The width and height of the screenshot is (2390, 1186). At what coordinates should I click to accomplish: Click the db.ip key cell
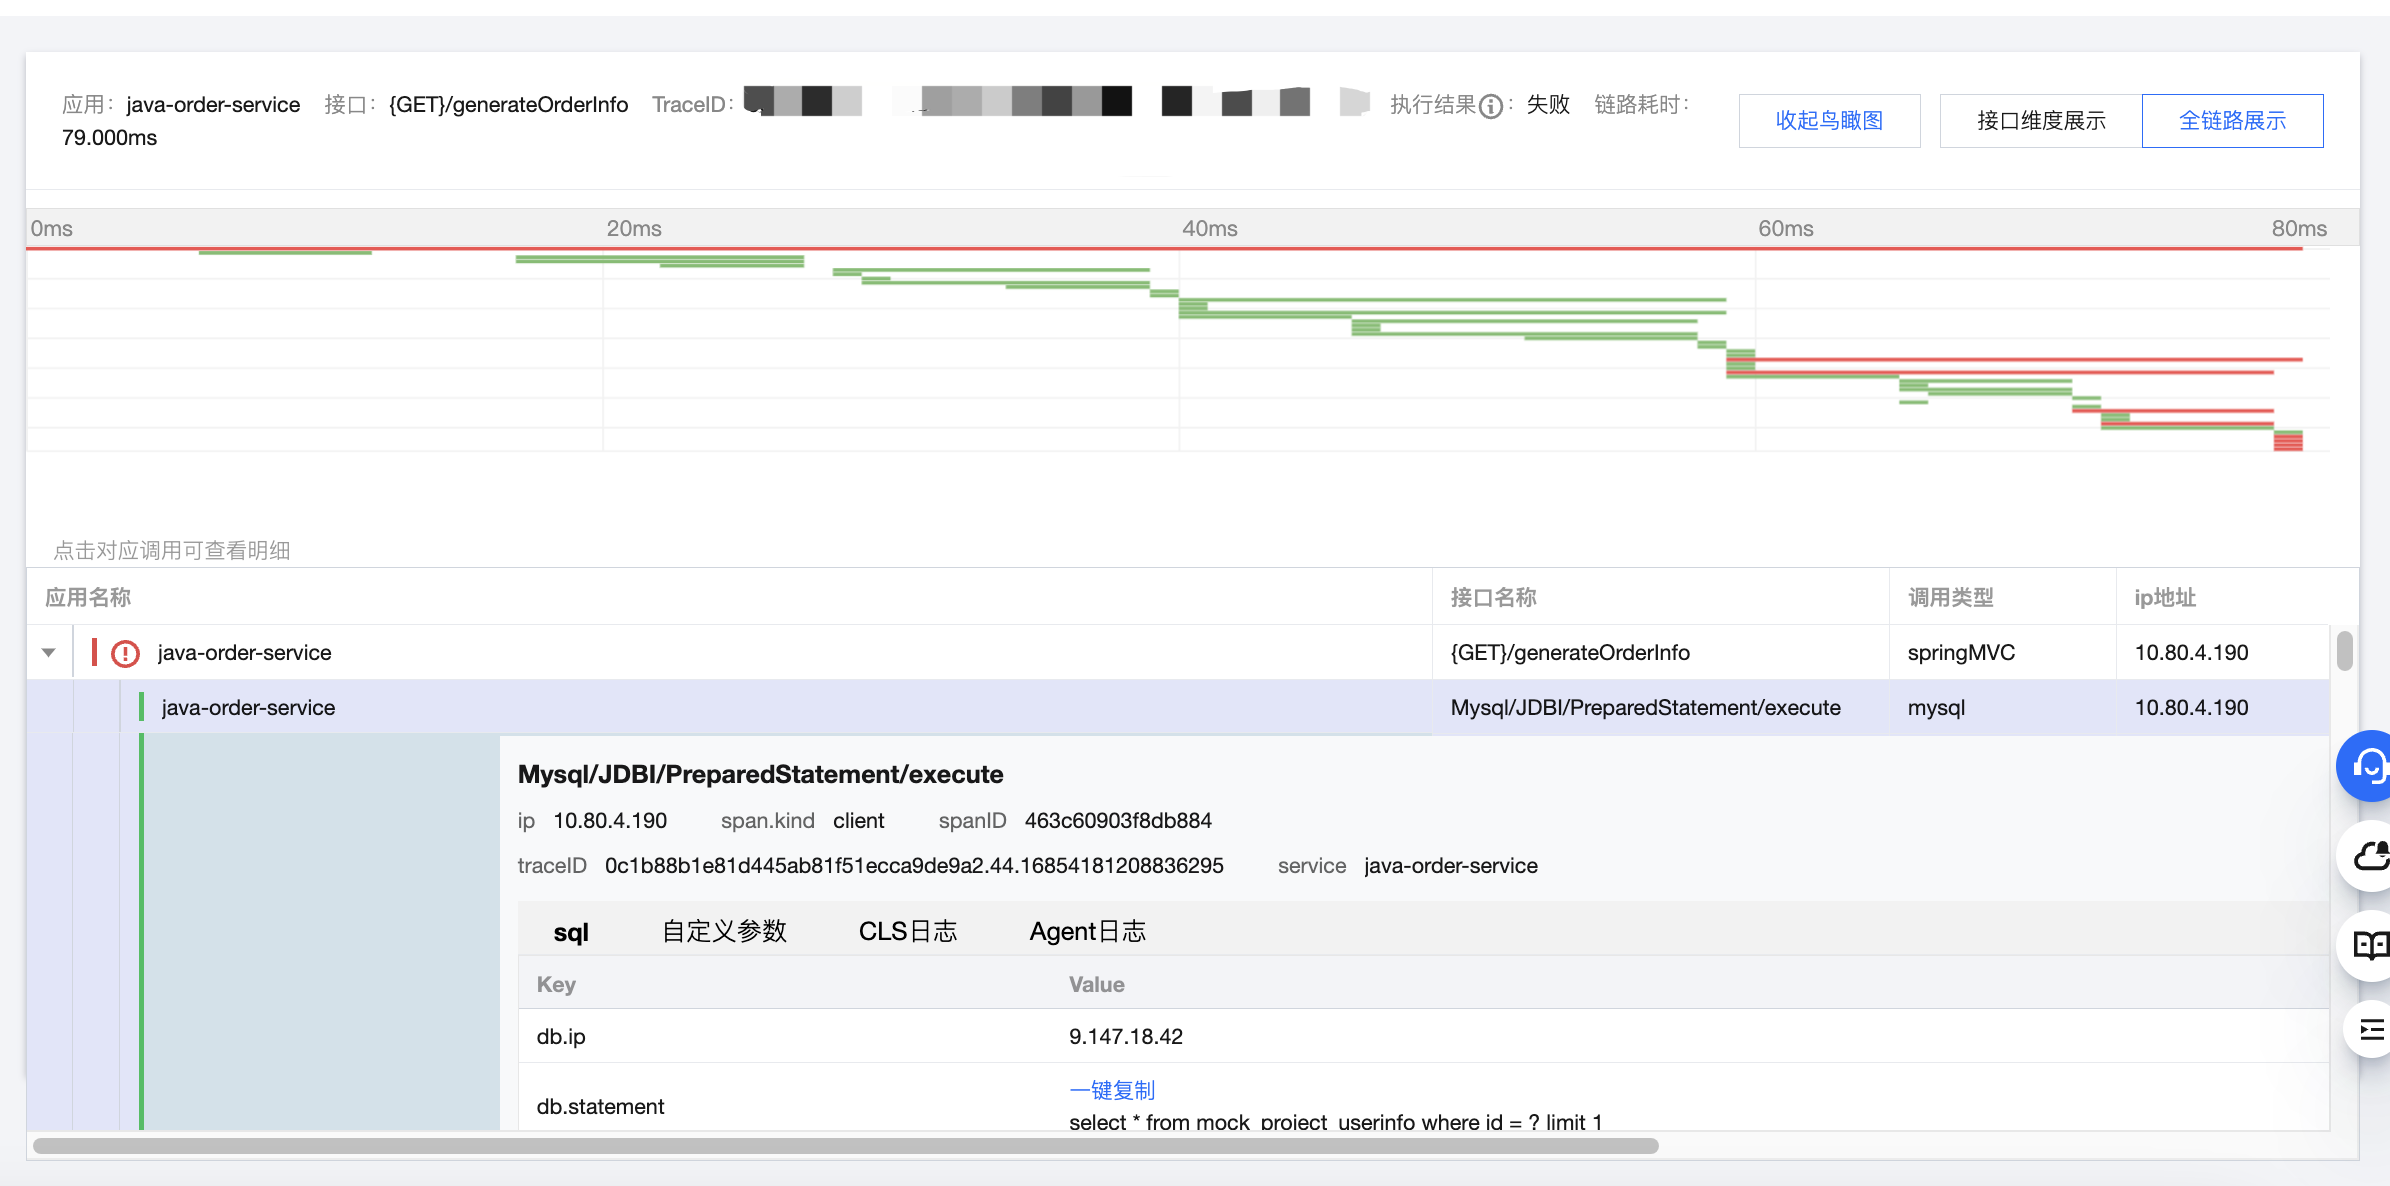coord(561,1037)
